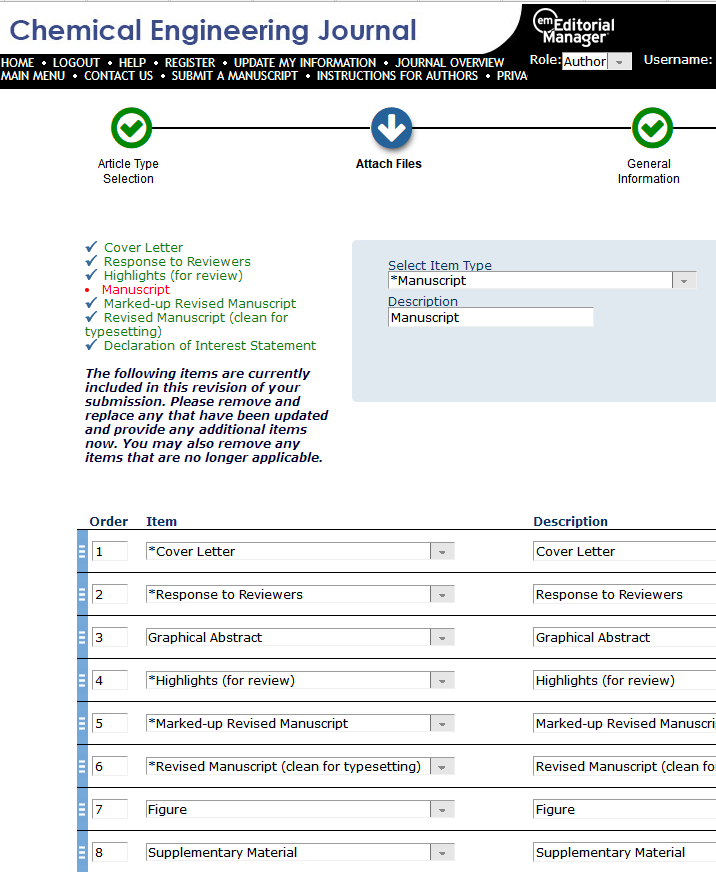Click the General Information checkmark step icon
The width and height of the screenshot is (716, 872).
pos(652,128)
